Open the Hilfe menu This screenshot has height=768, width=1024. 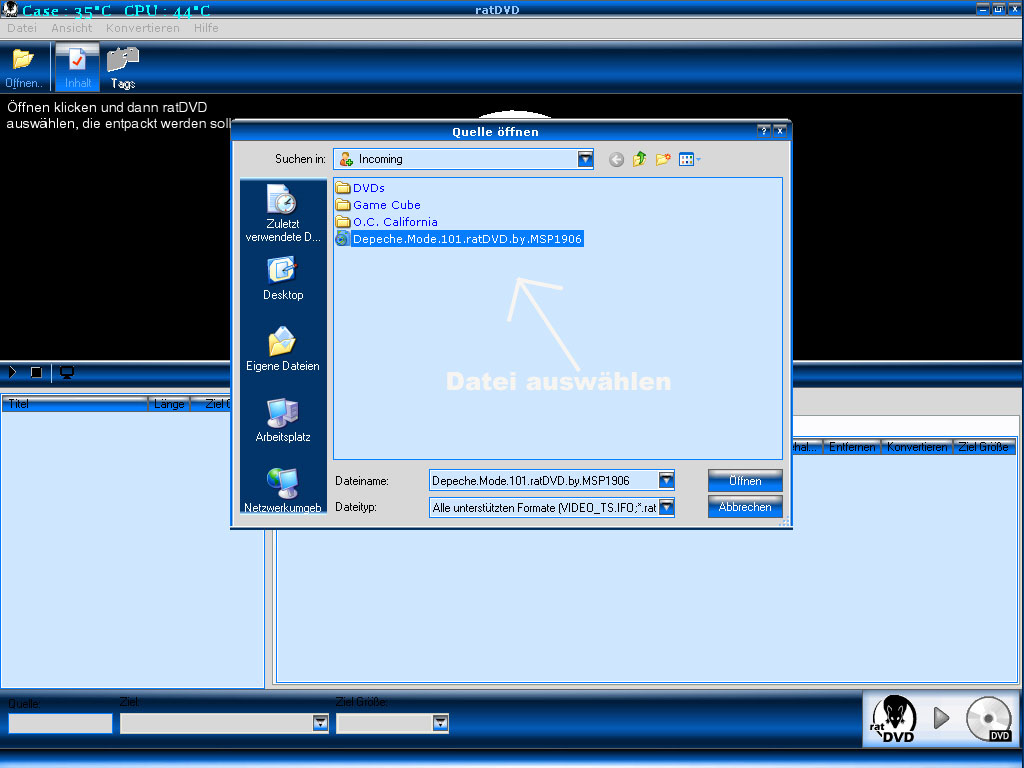coord(206,28)
